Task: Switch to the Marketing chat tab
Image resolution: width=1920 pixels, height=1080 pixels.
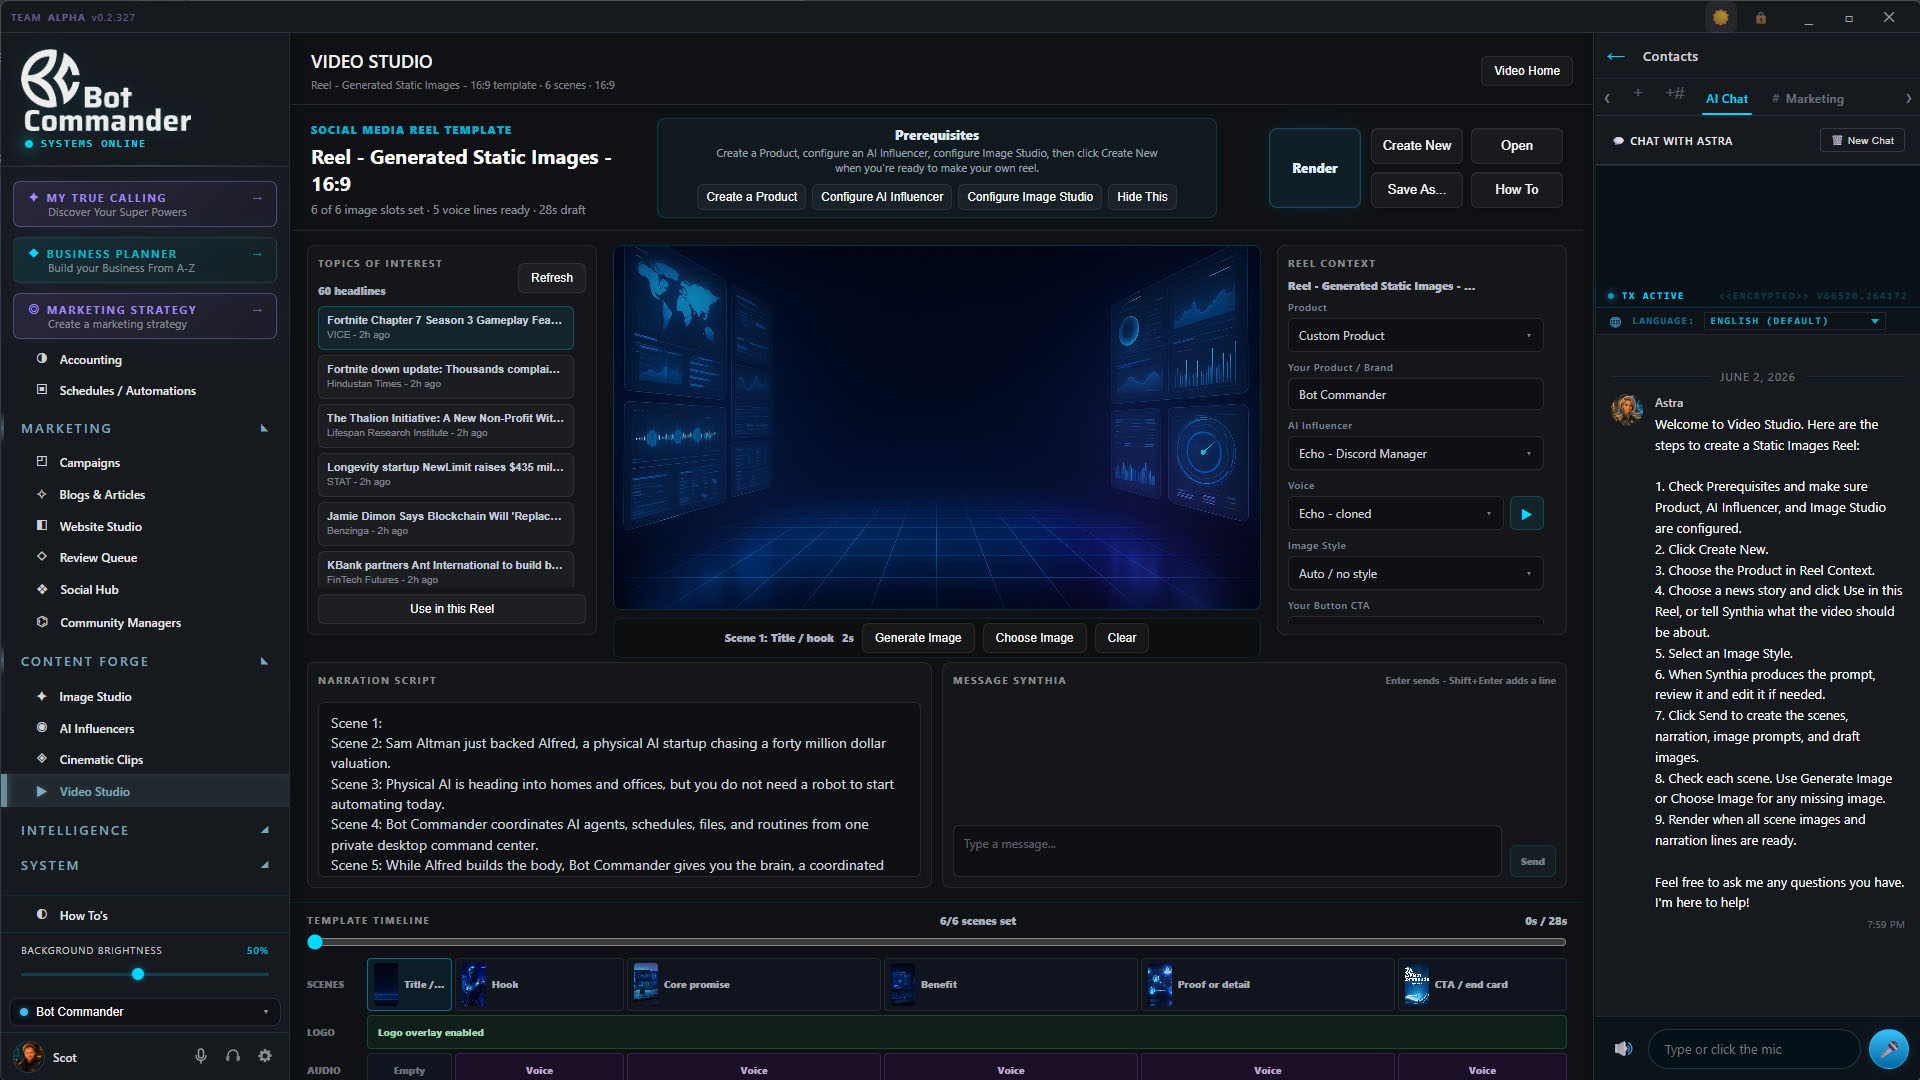Action: [1808, 98]
